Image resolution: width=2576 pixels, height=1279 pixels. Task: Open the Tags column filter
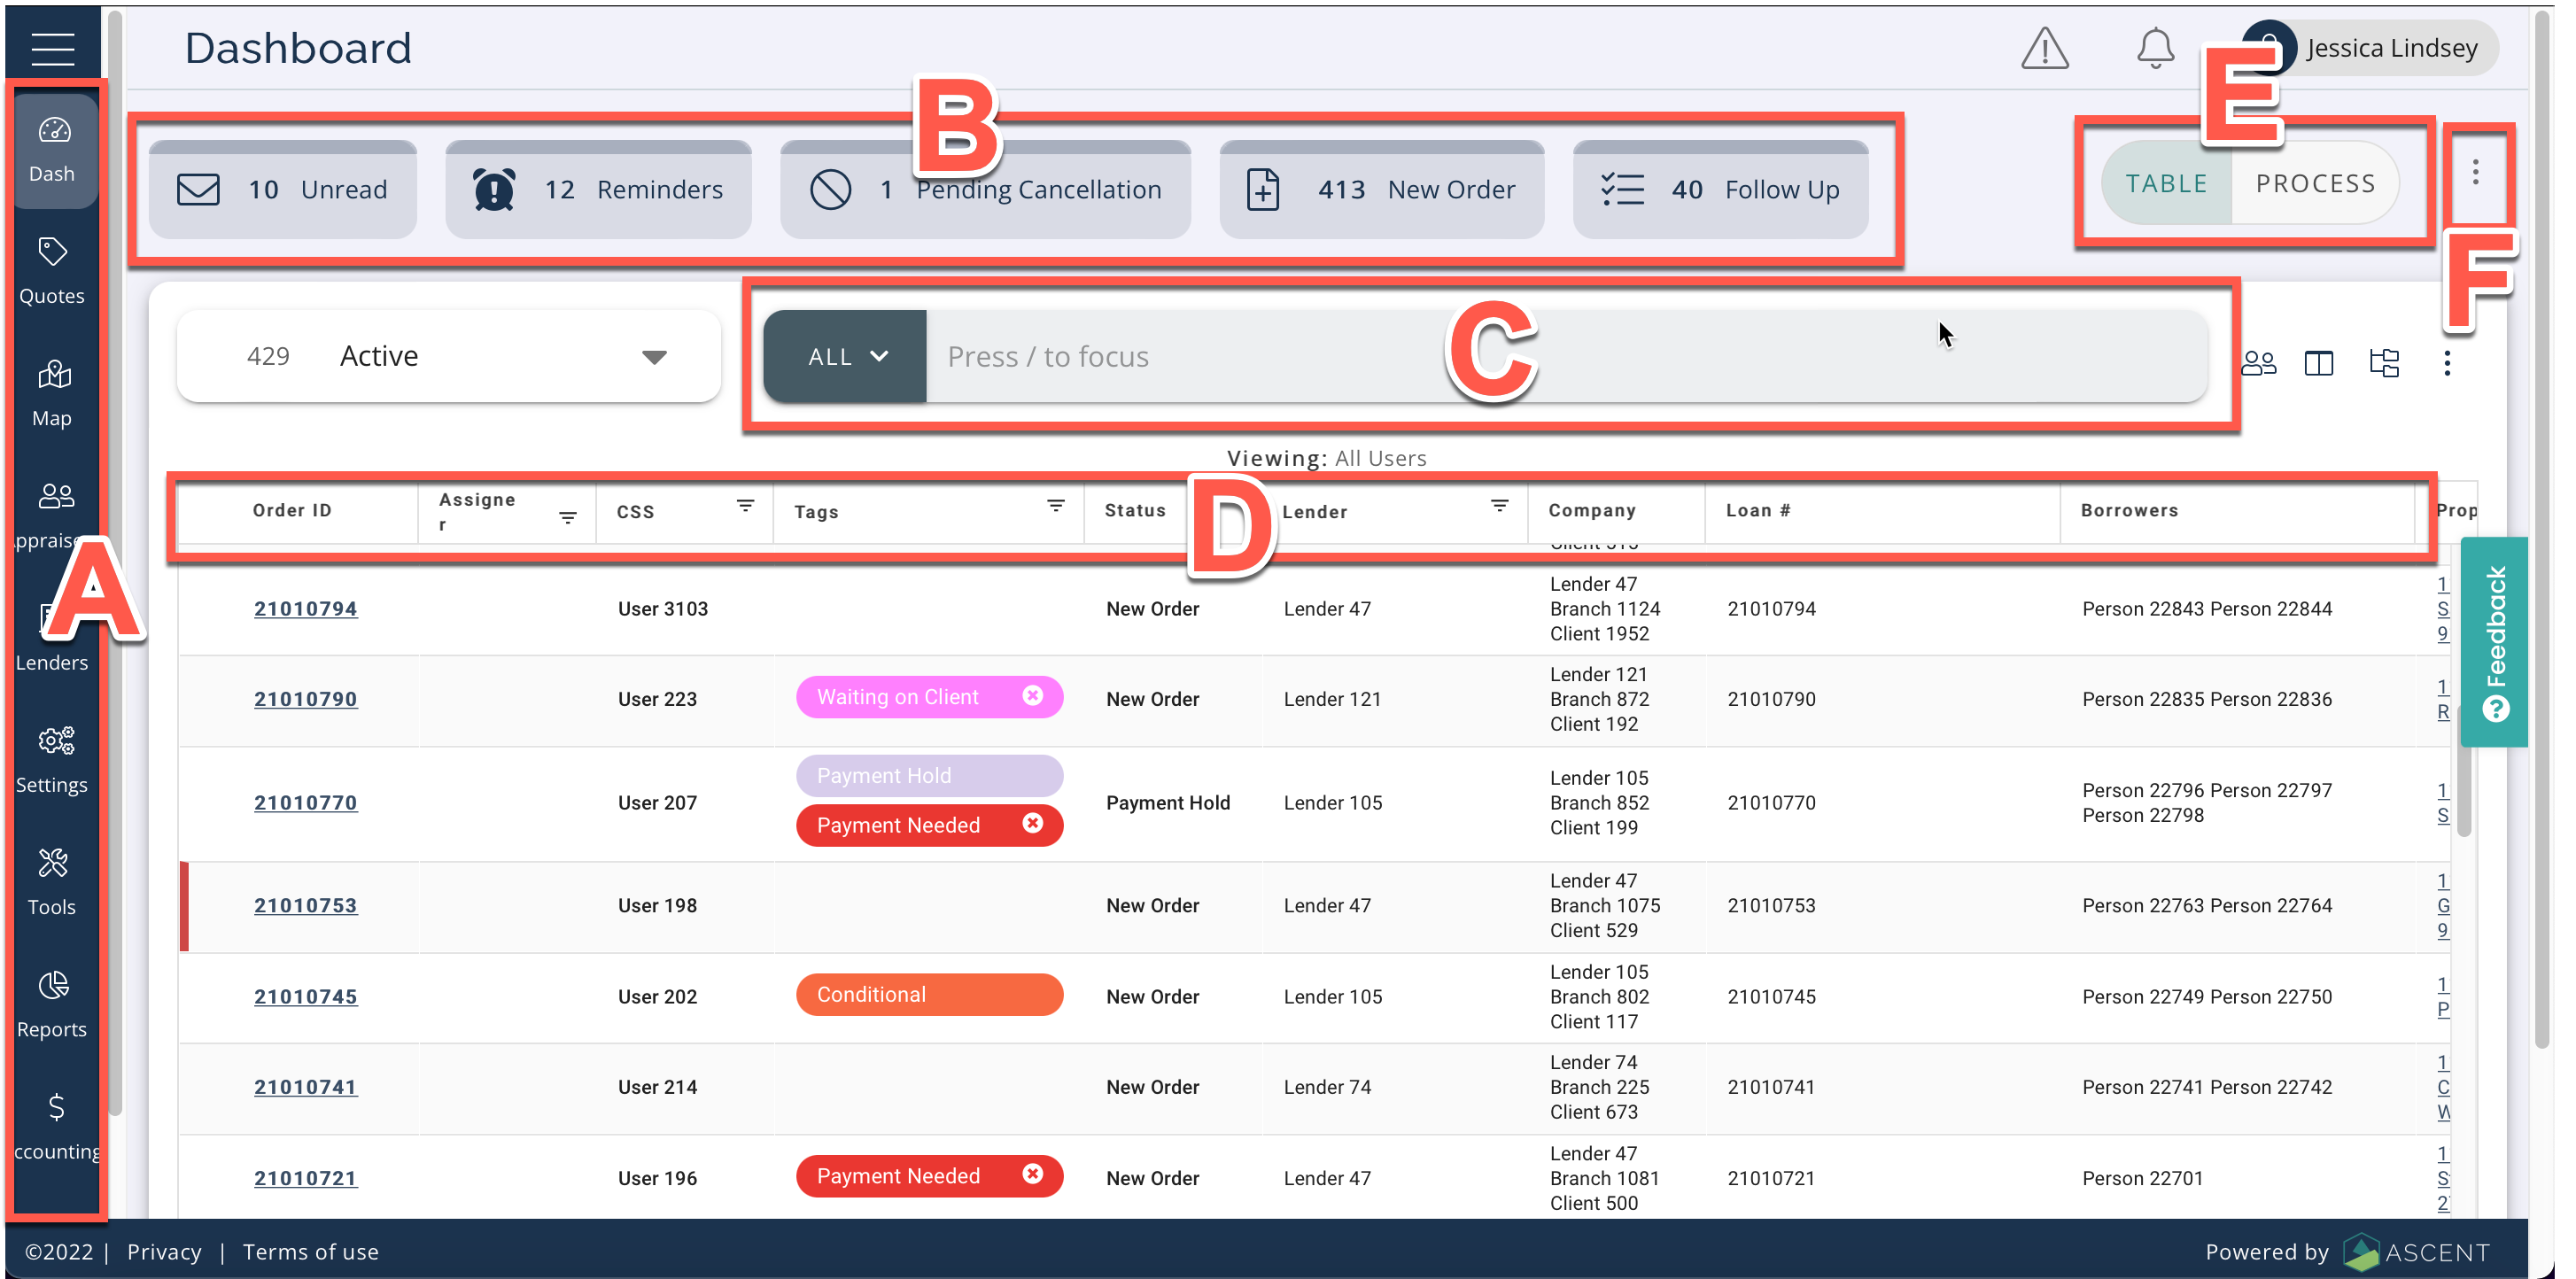1055,506
